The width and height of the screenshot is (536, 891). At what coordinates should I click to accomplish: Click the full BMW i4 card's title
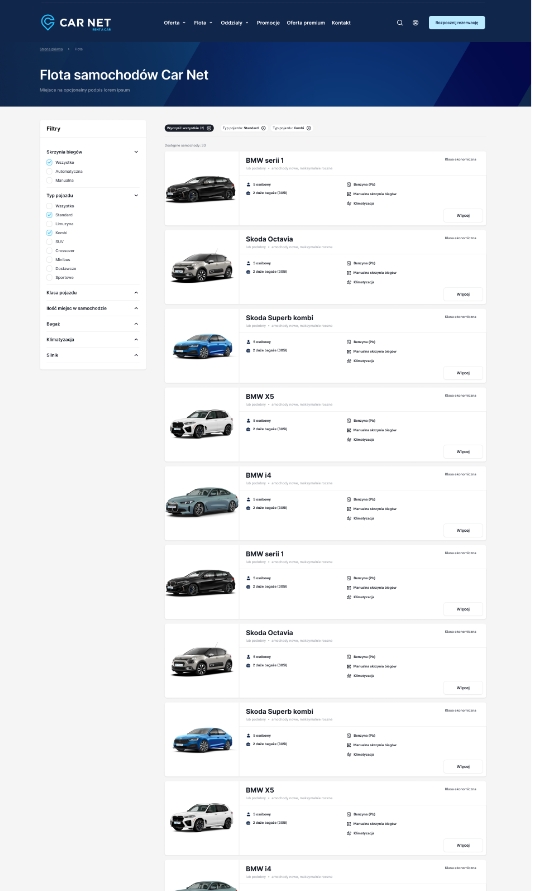tap(258, 476)
